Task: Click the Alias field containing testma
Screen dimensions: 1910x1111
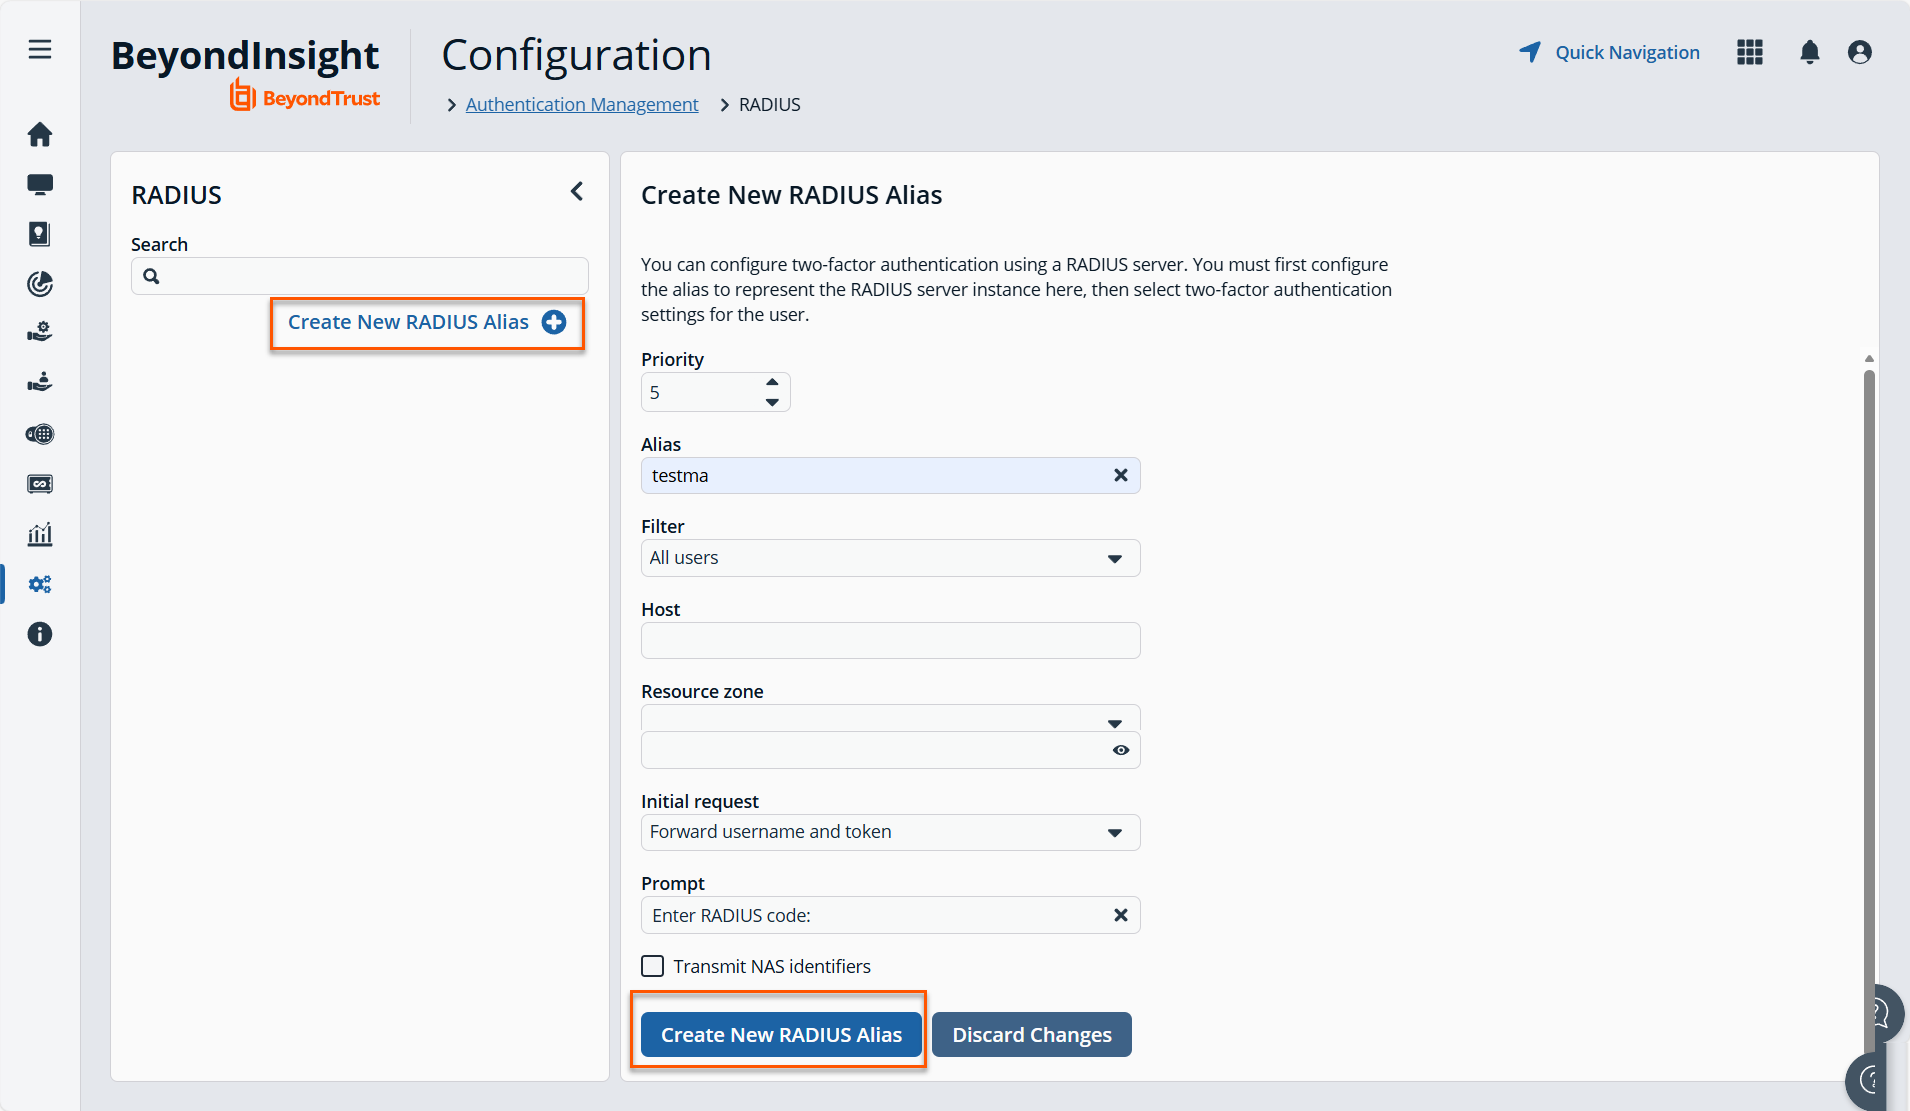Action: click(891, 475)
